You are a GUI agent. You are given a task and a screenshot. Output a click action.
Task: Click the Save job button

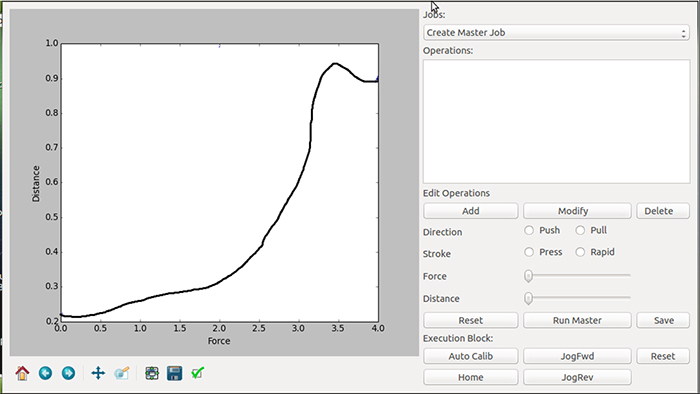pos(663,320)
